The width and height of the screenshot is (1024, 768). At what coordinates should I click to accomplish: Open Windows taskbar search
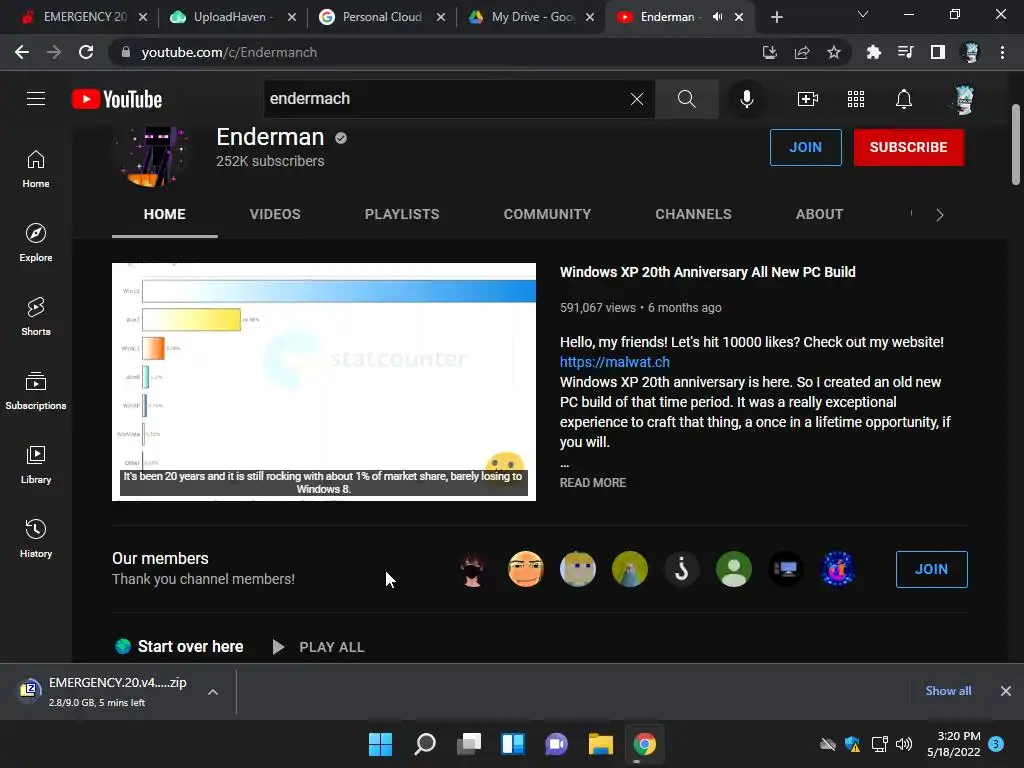pyautogui.click(x=424, y=744)
